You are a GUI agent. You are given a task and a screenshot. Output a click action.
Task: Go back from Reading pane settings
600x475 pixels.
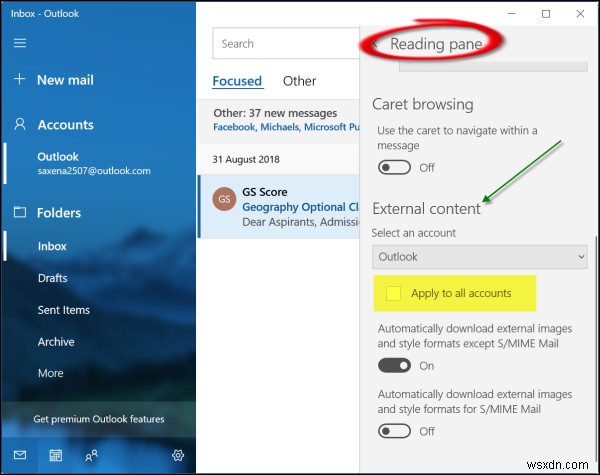[375, 44]
